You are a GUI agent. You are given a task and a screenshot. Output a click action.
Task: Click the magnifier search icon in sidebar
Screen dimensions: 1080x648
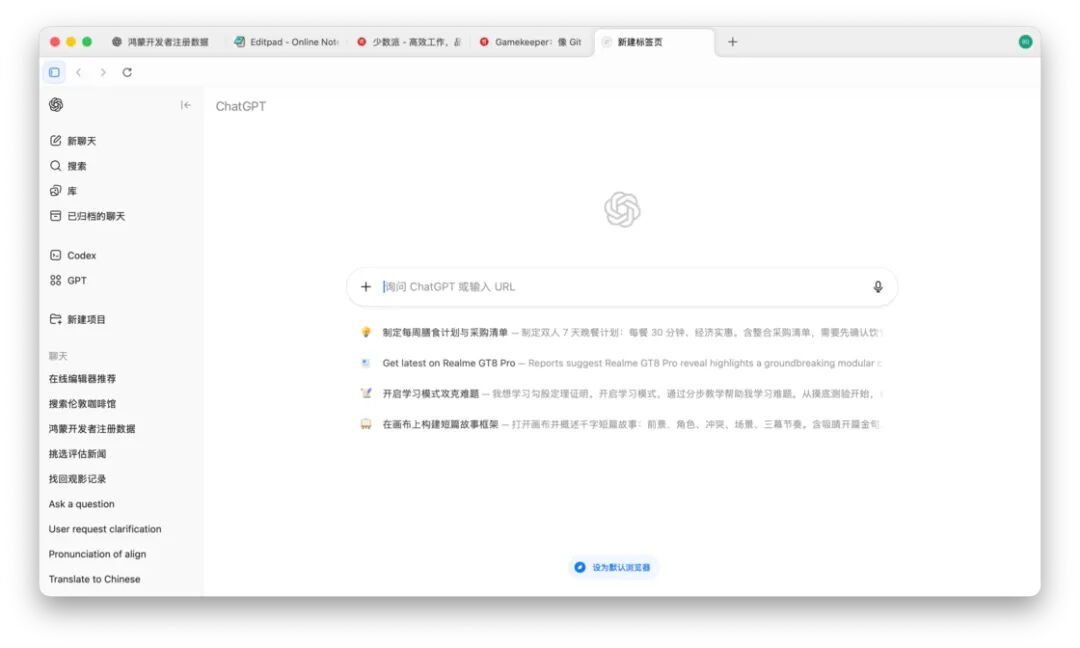pos(56,166)
